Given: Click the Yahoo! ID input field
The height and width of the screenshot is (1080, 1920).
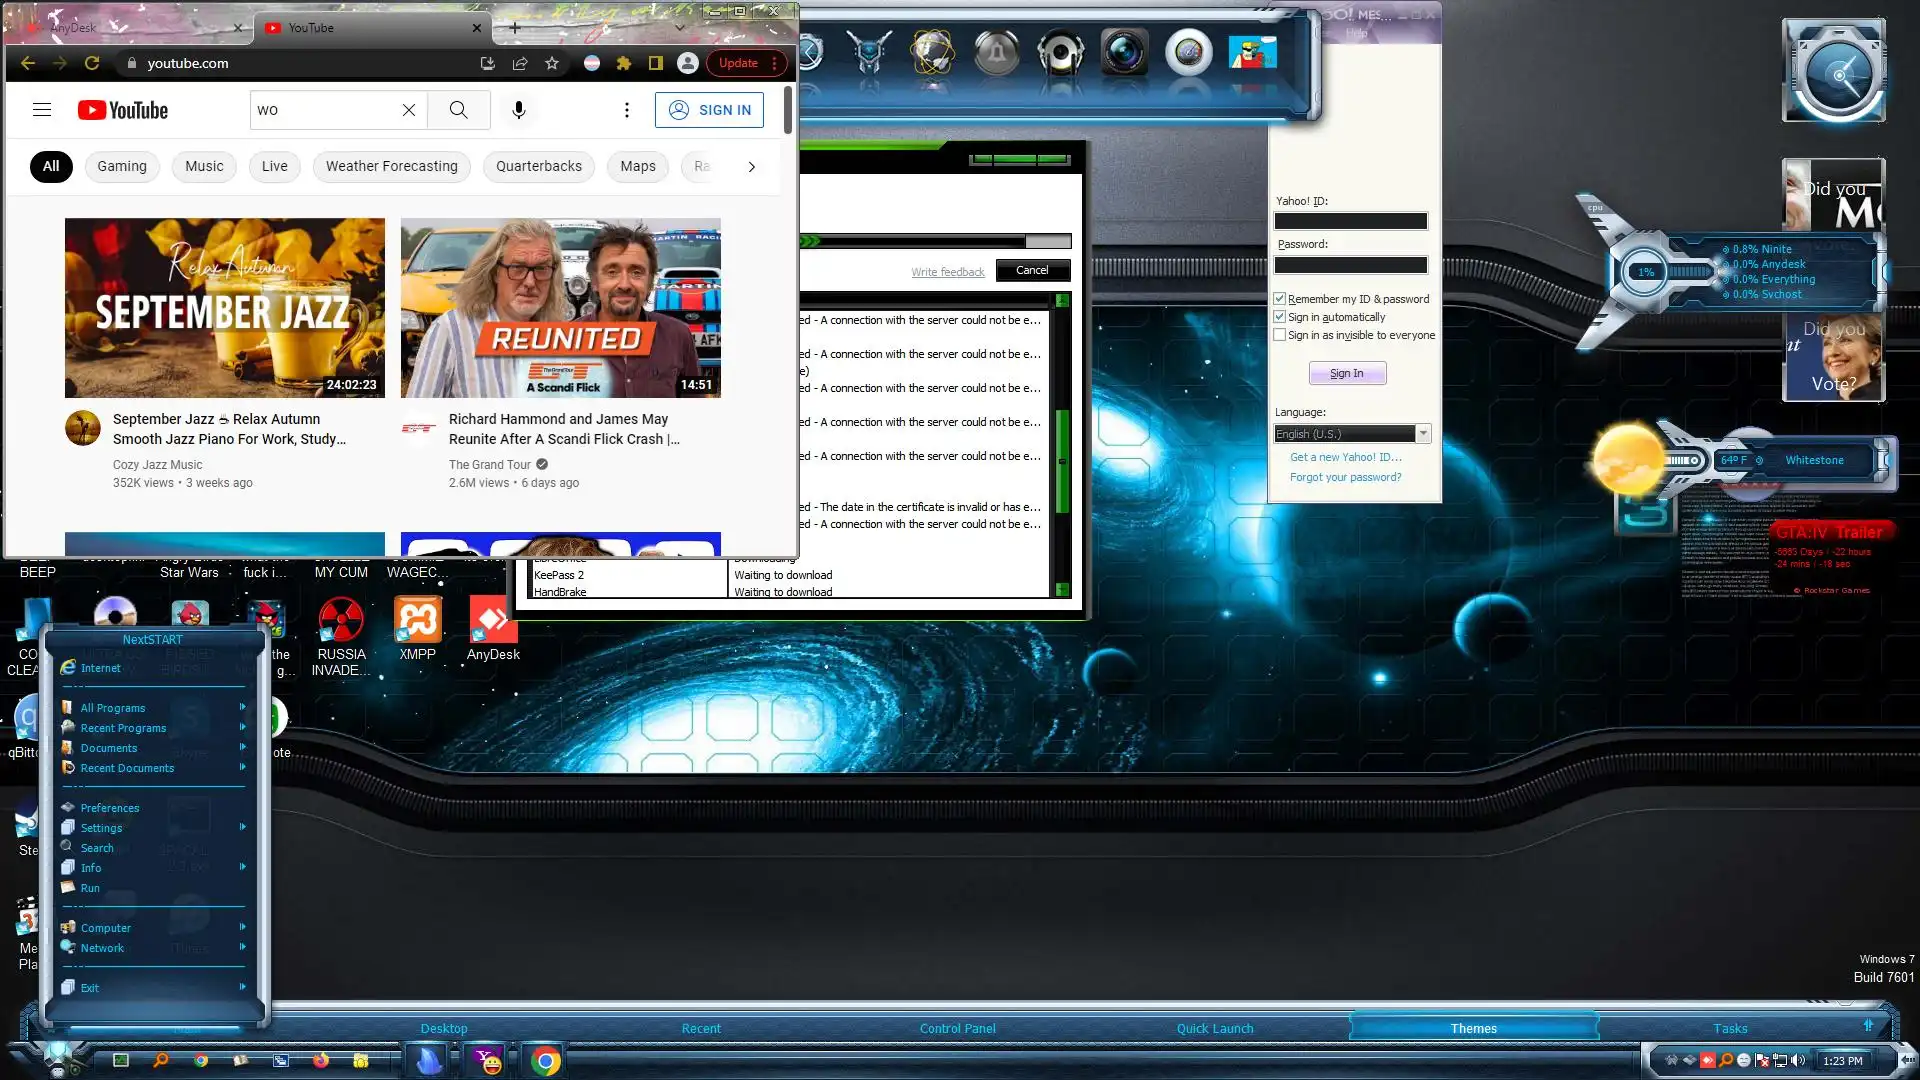Looking at the screenshot, I should [1350, 221].
